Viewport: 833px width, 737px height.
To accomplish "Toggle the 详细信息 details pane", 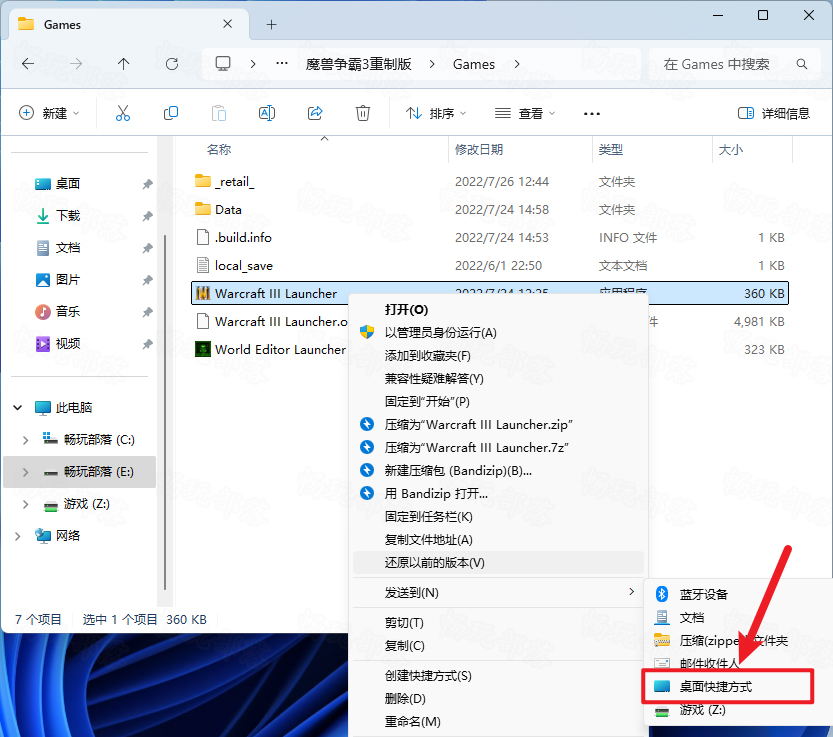I will pyautogui.click(x=774, y=113).
